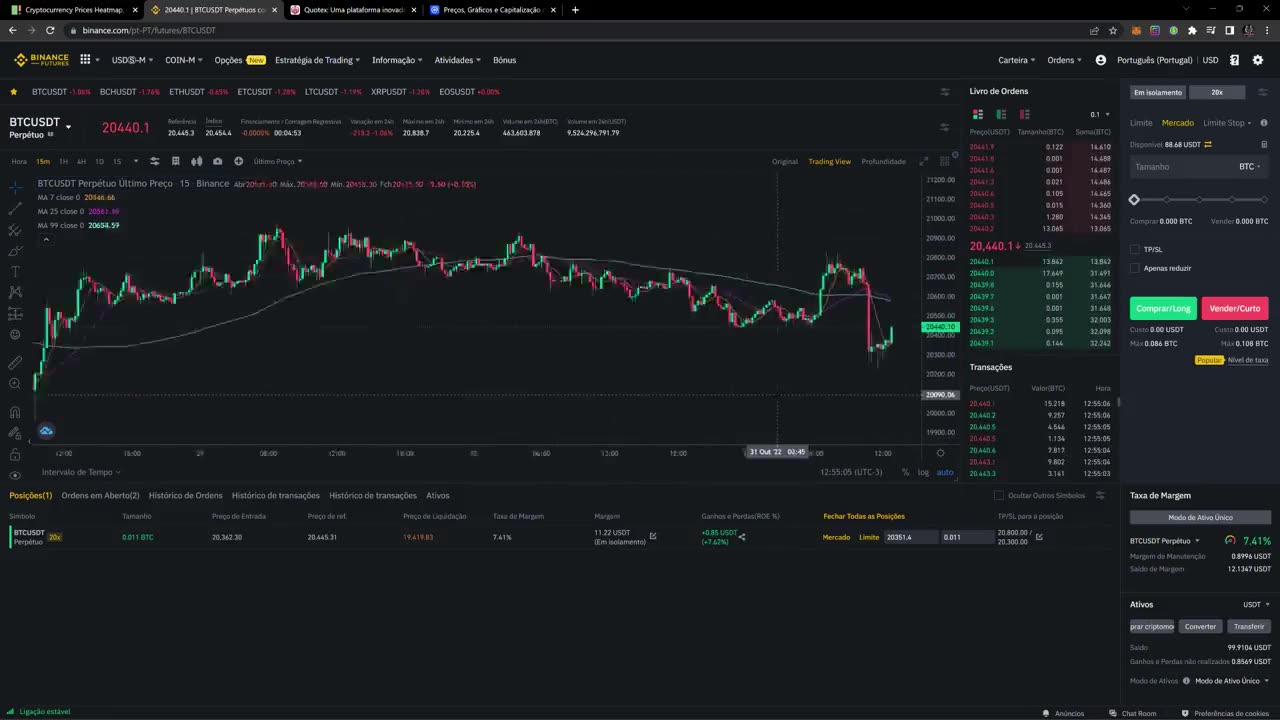This screenshot has width=1280, height=720.
Task: Show only buy orders in order book
Action: [1000, 114]
